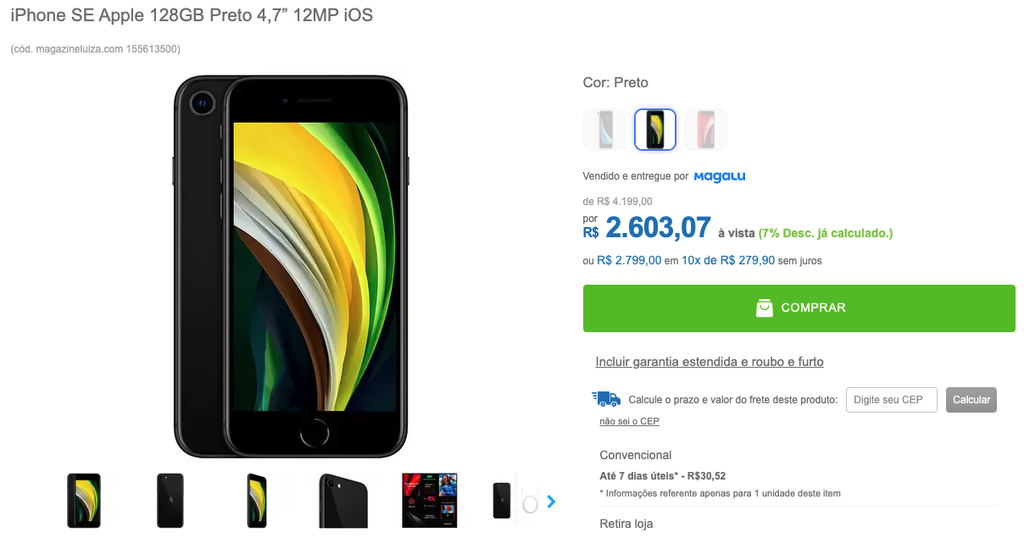Show the tilted rear camera thumbnail
This screenshot has width=1024, height=538.
[x=343, y=501]
